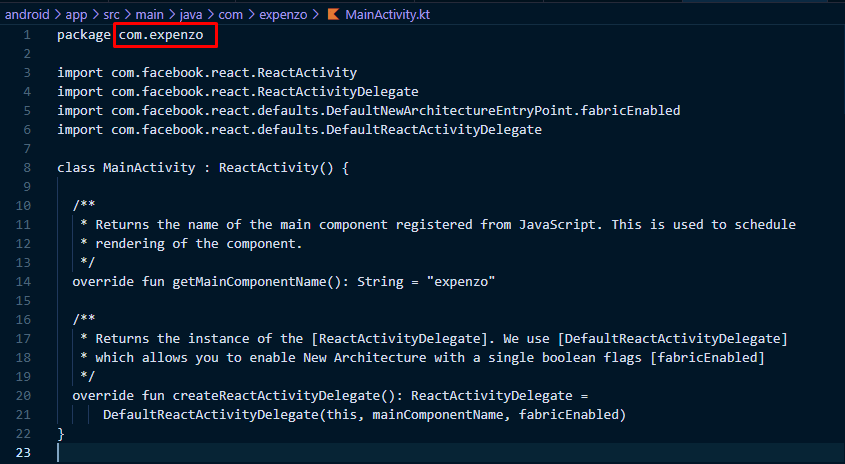Select the main breadcrumb segment

tap(149, 15)
